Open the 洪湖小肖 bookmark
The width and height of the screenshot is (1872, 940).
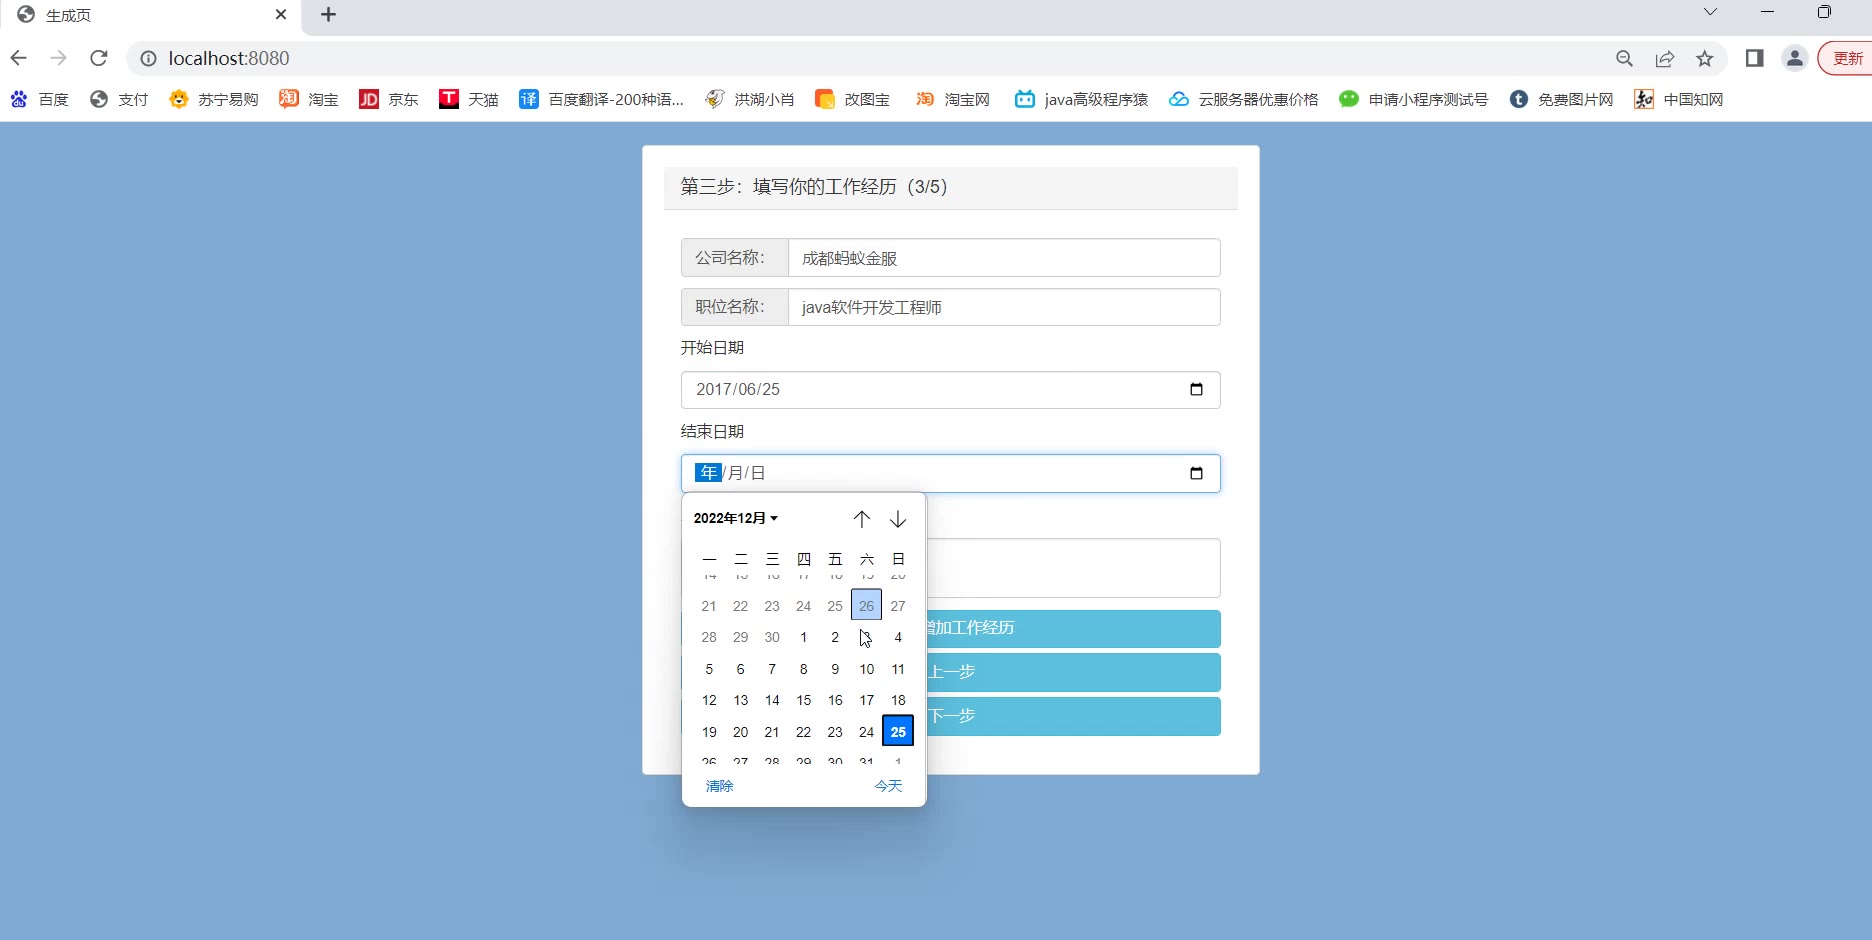[750, 99]
